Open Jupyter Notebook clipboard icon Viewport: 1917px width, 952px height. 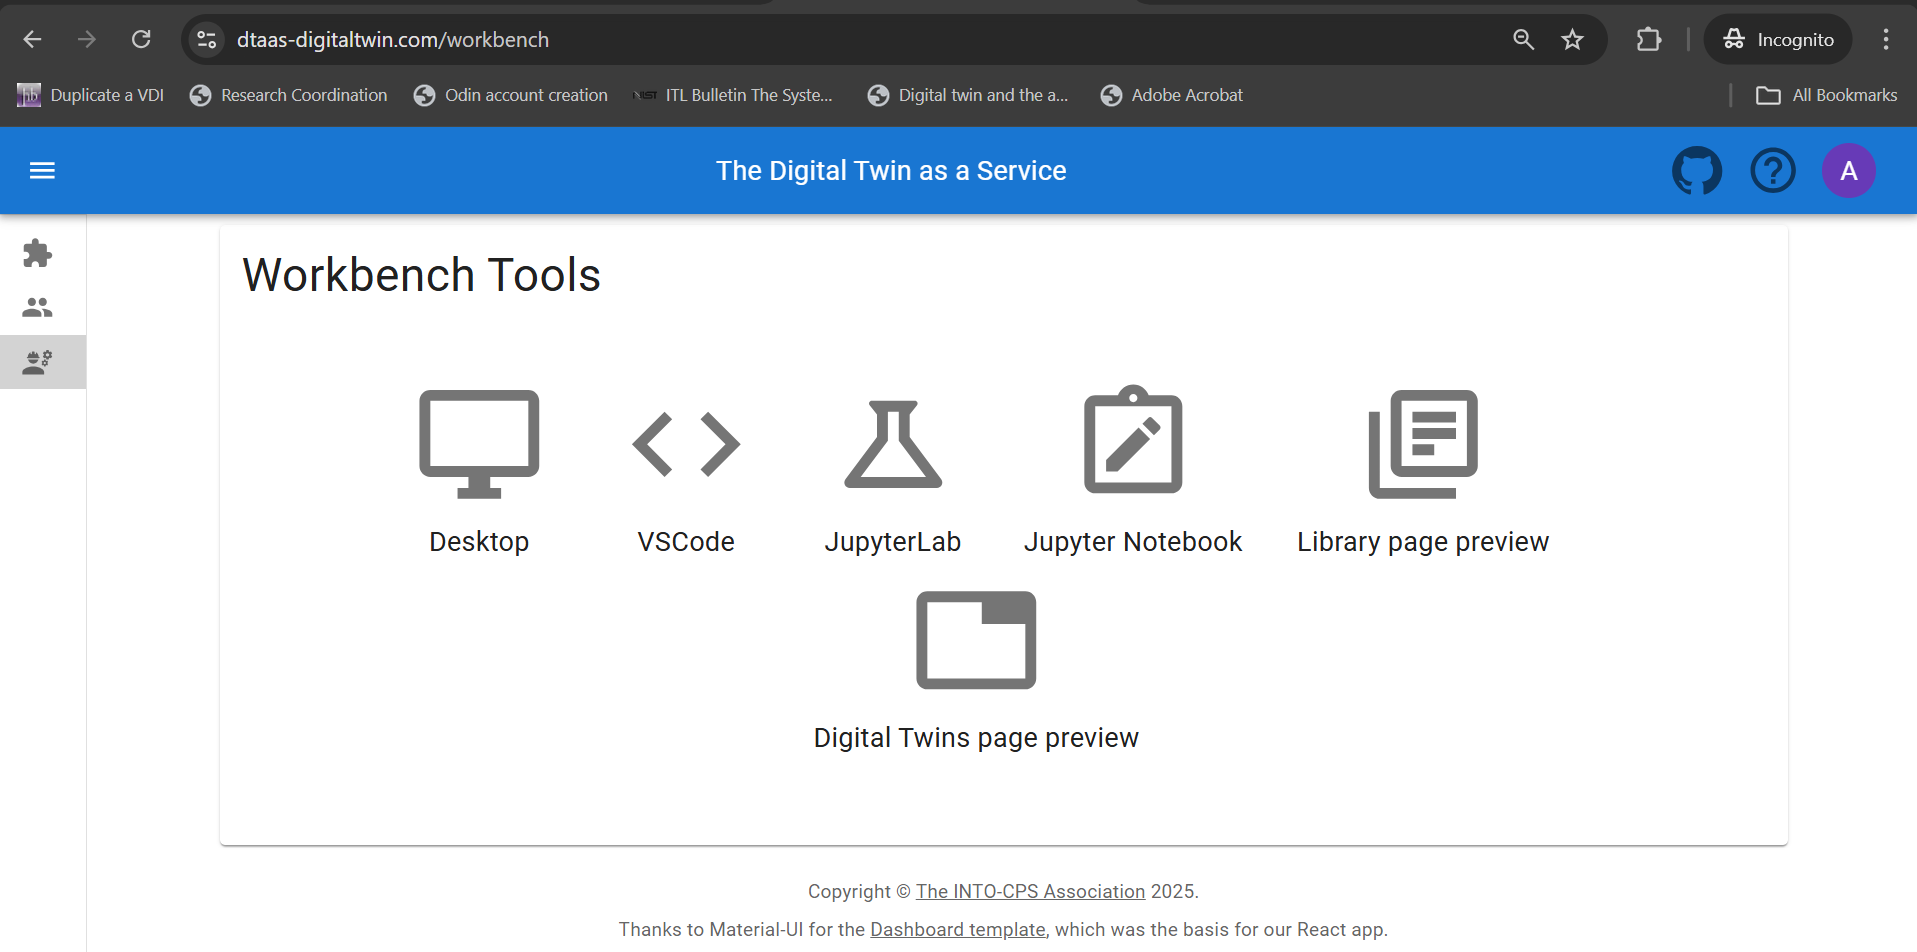pos(1133,442)
